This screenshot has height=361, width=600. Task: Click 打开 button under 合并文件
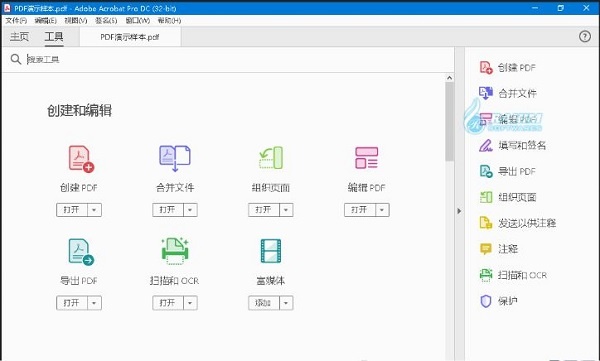point(168,210)
